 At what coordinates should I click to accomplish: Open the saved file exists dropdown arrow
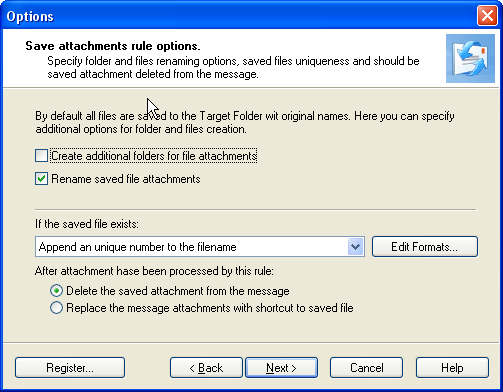pos(355,247)
